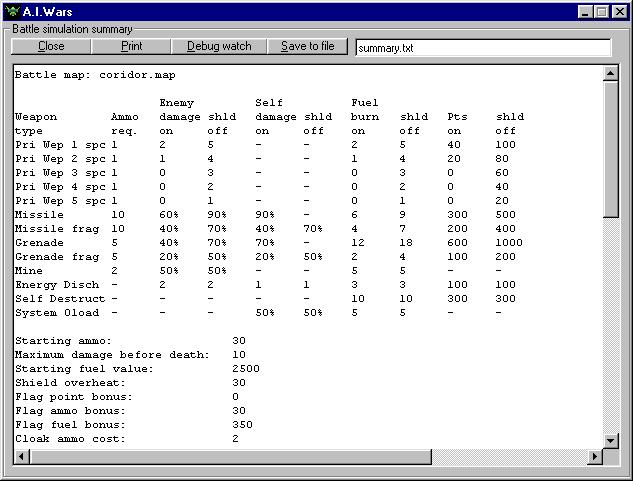Click the horizontal scrollbar right arrow
Viewport: 633px width, 481px height.
595,457
